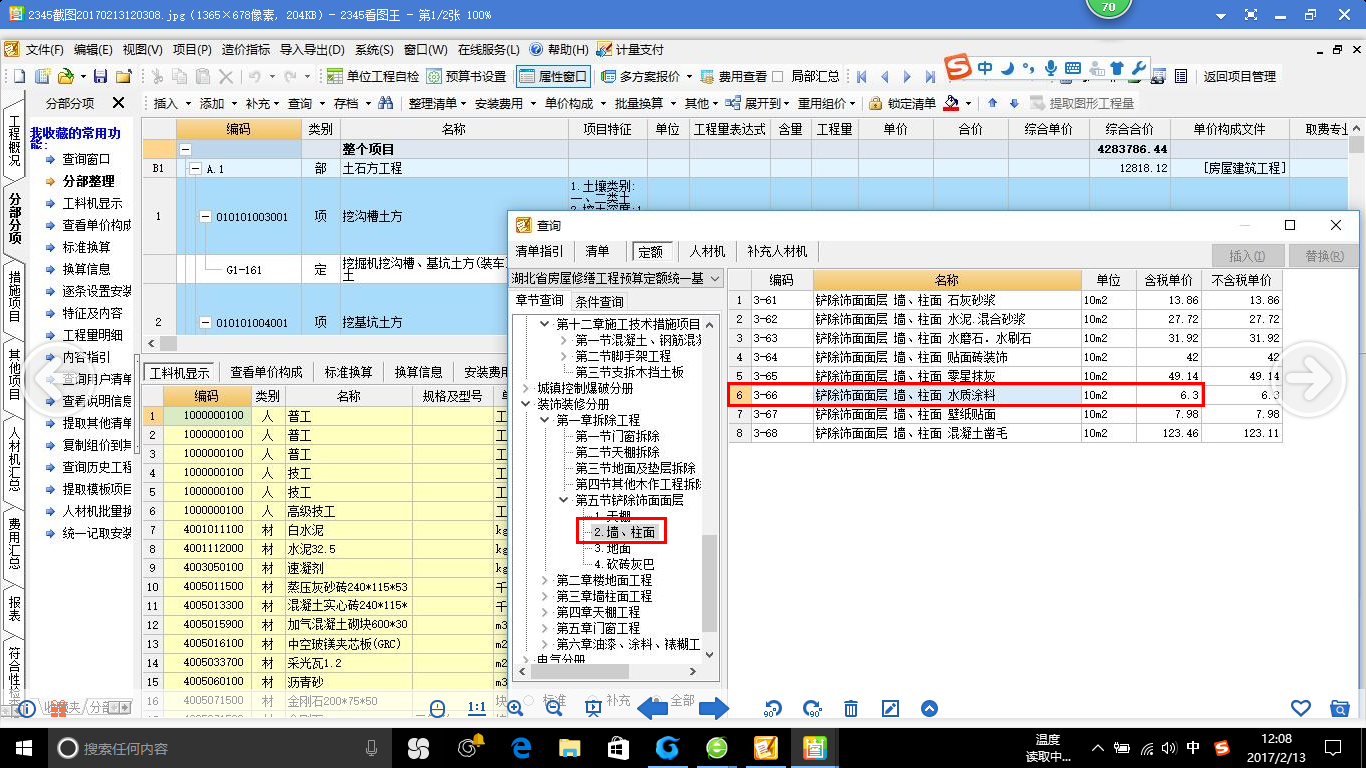The height and width of the screenshot is (768, 1366).
Task: Open the 湖北省房屋修缮工程预算定额 combo box
Action: tap(616, 278)
